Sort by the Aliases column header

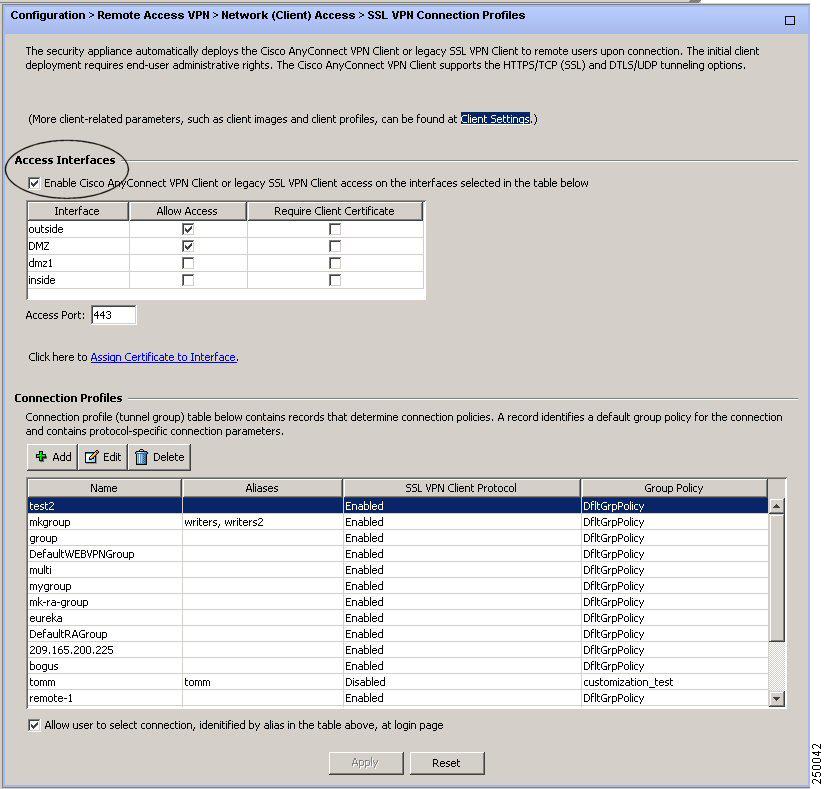pyautogui.click(x=262, y=488)
